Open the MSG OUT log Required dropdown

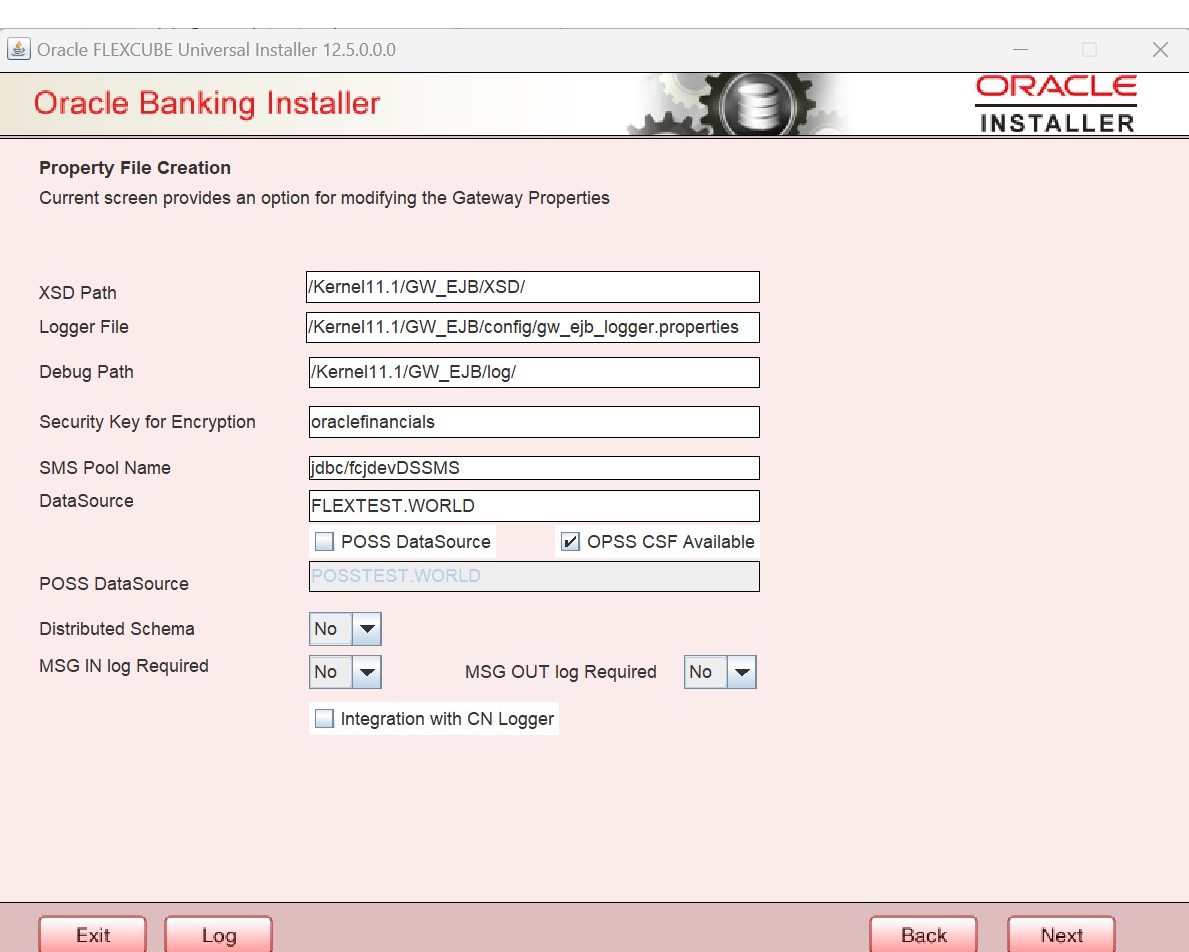tap(720, 672)
